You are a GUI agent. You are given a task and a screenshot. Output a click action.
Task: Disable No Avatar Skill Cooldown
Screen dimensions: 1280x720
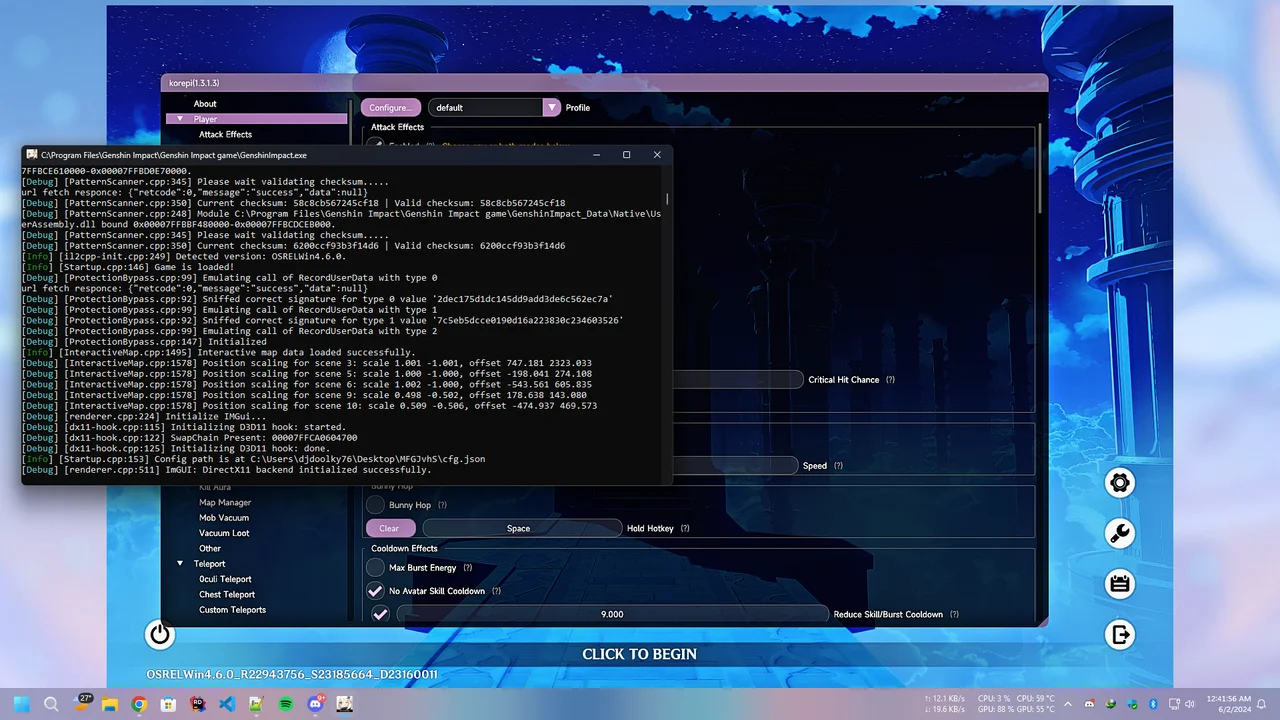[x=375, y=591]
